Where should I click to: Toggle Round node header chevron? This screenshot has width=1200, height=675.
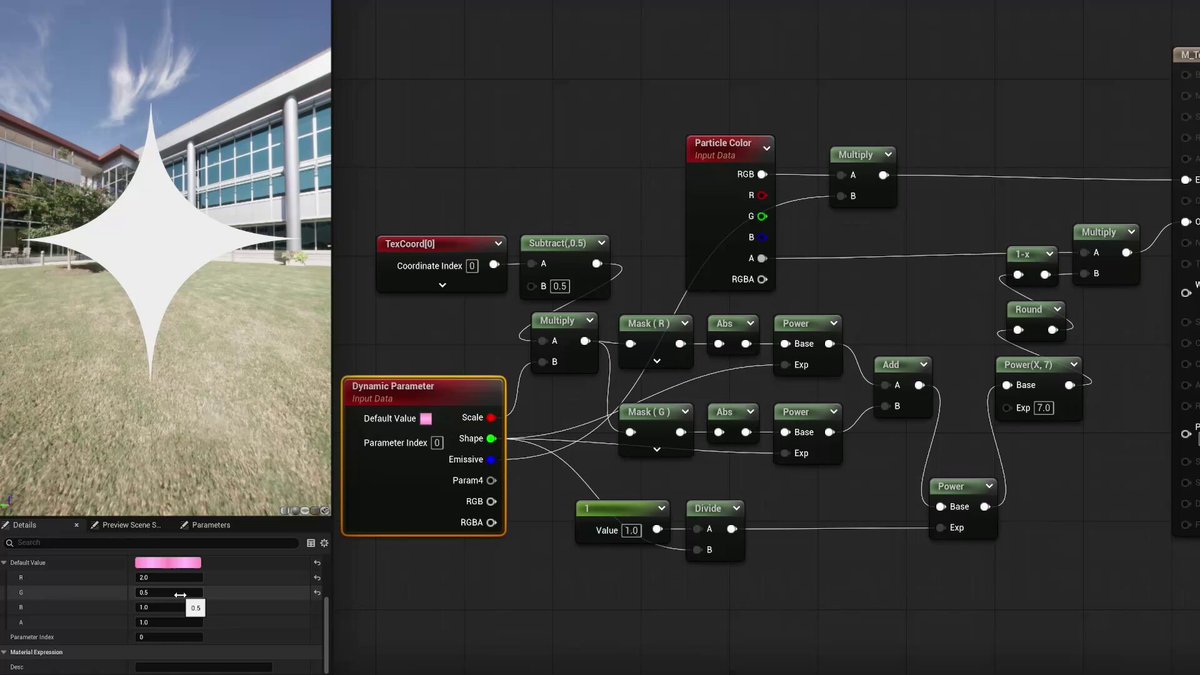pyautogui.click(x=1056, y=310)
